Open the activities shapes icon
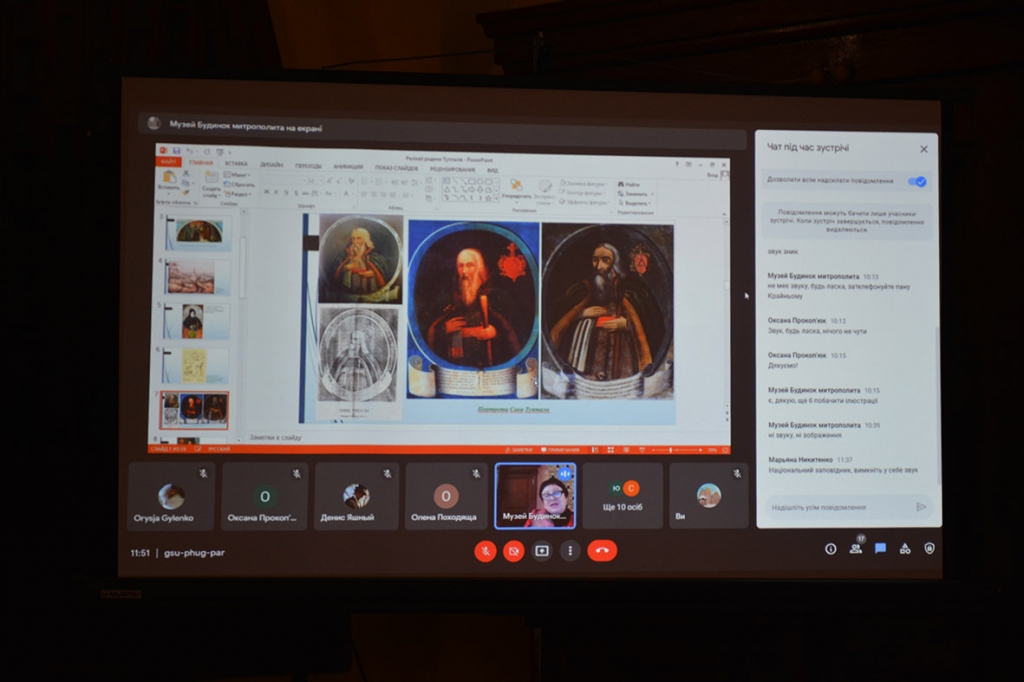Screen dimensions: 1024x682 click(x=905, y=549)
